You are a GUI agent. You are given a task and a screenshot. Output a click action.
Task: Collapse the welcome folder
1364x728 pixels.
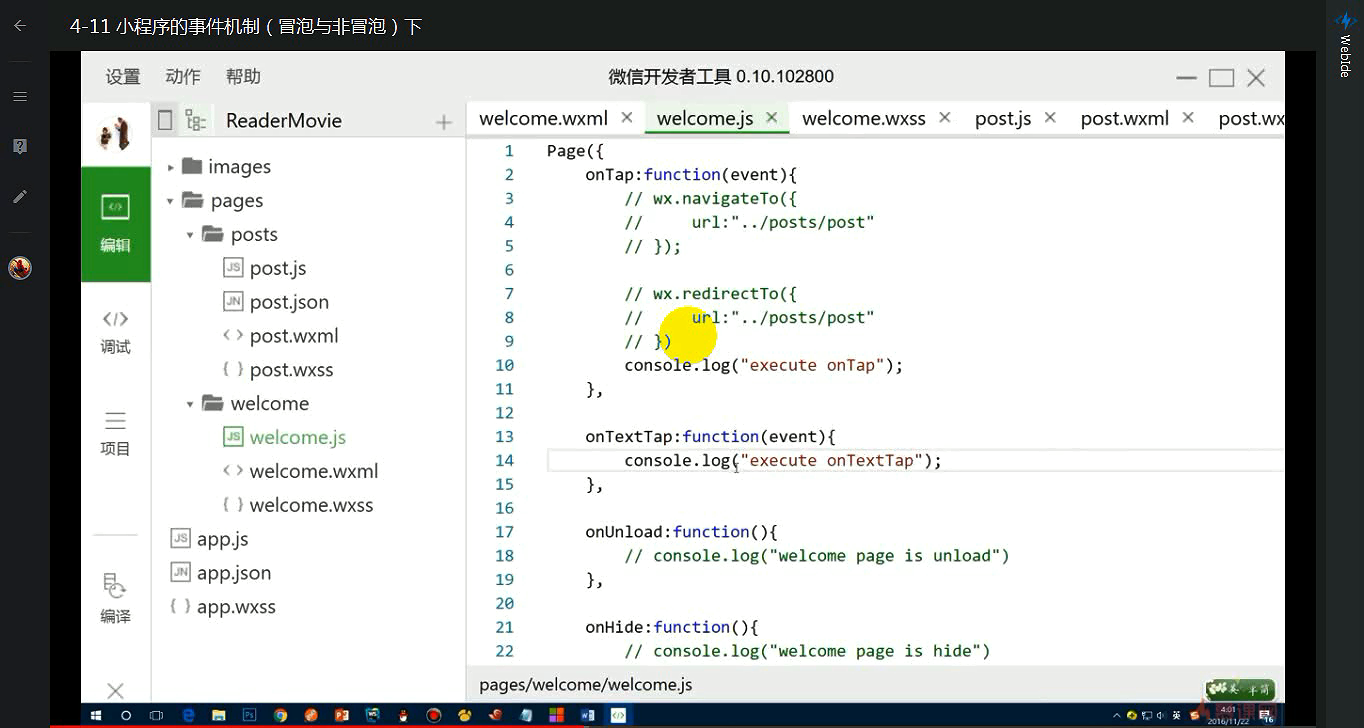pyautogui.click(x=190, y=404)
